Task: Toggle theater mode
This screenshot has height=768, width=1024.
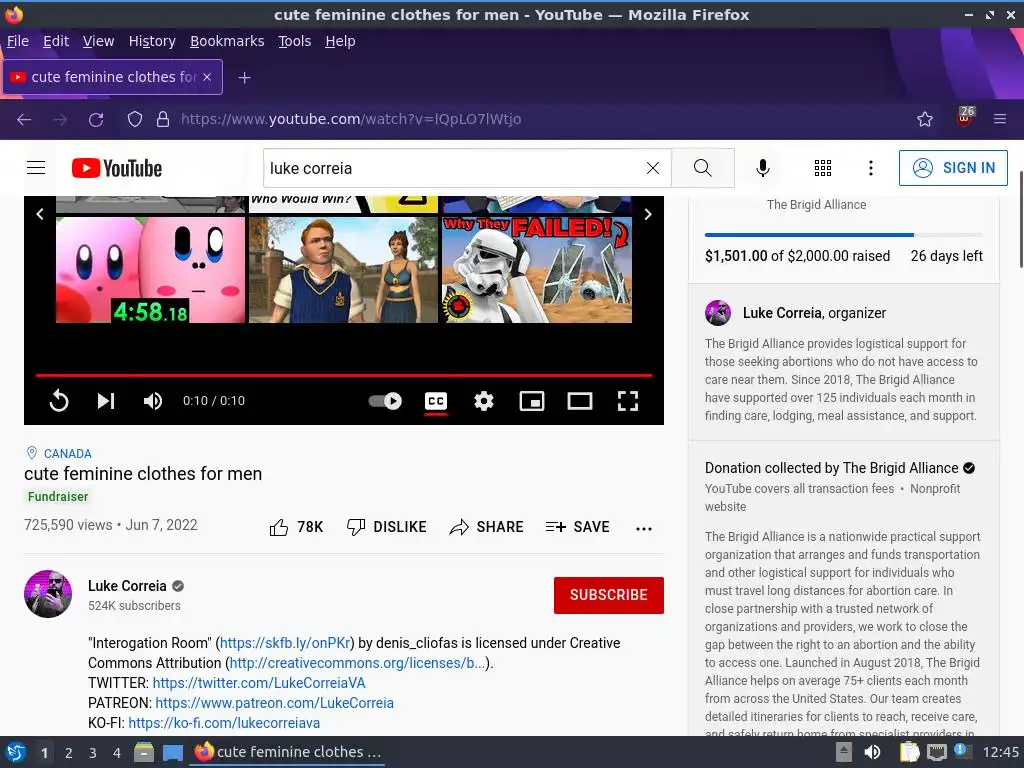Action: 580,400
